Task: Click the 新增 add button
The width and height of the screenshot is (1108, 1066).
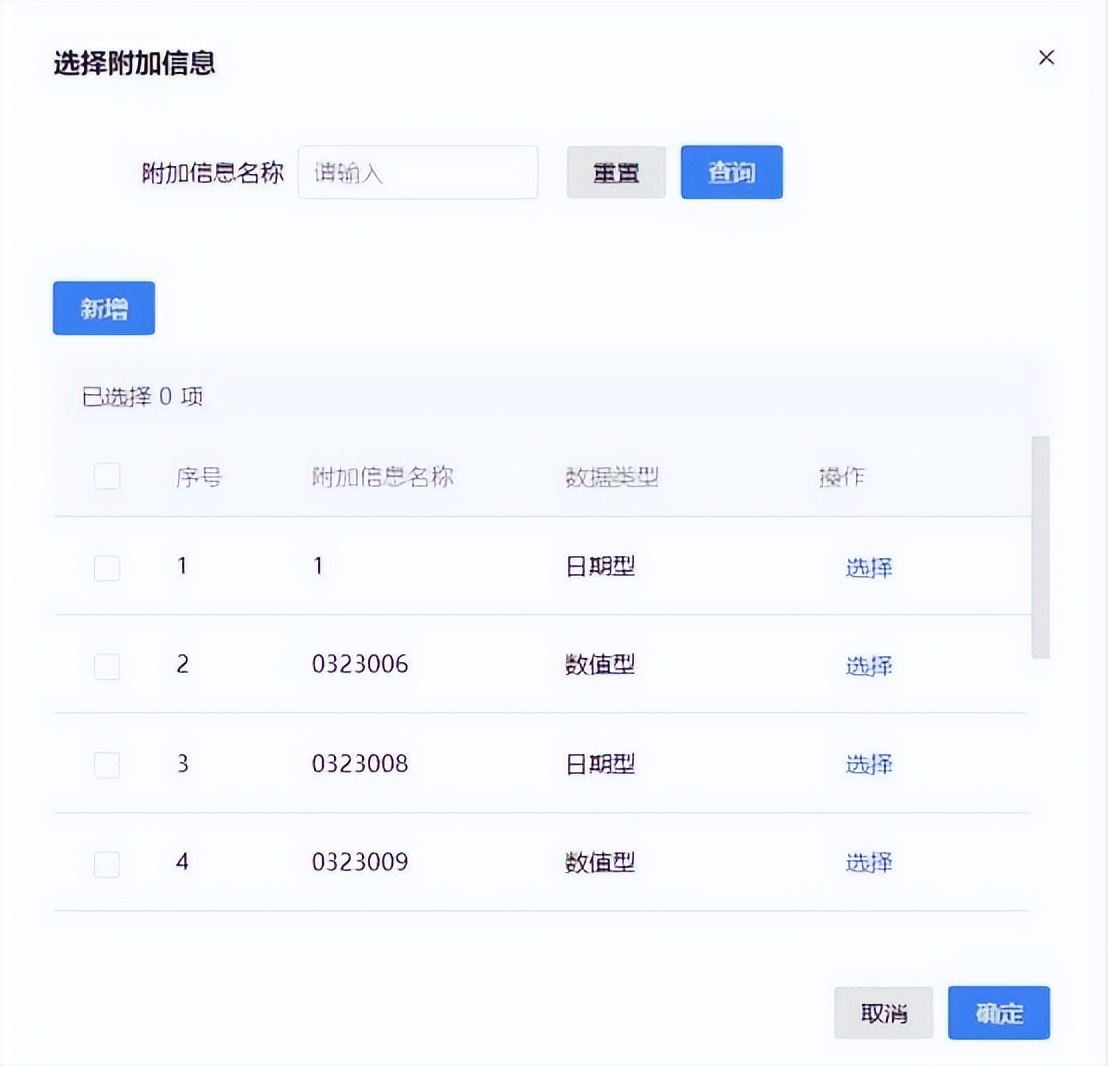Action: [103, 308]
